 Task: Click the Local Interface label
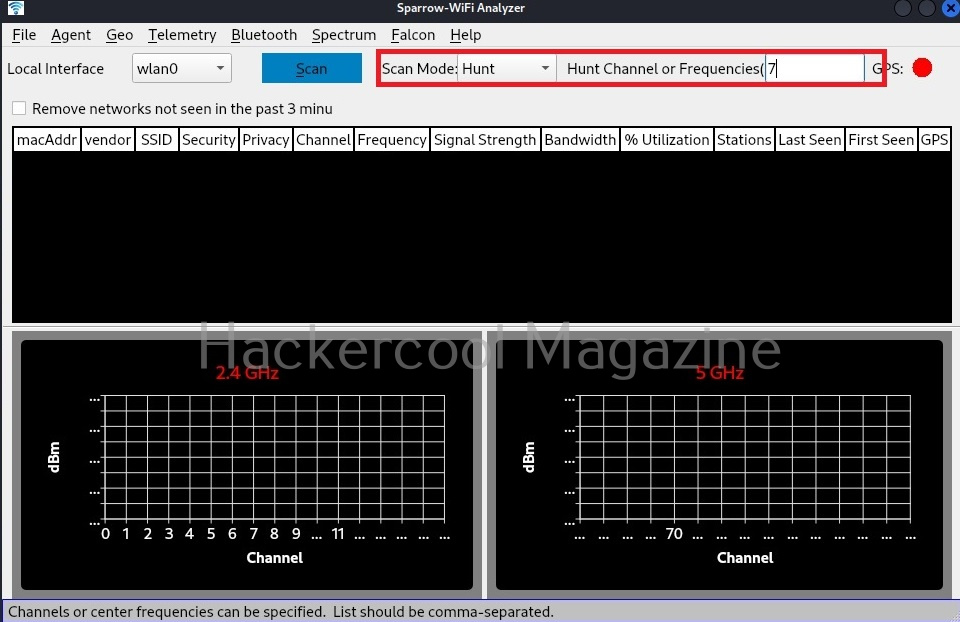click(x=55, y=69)
